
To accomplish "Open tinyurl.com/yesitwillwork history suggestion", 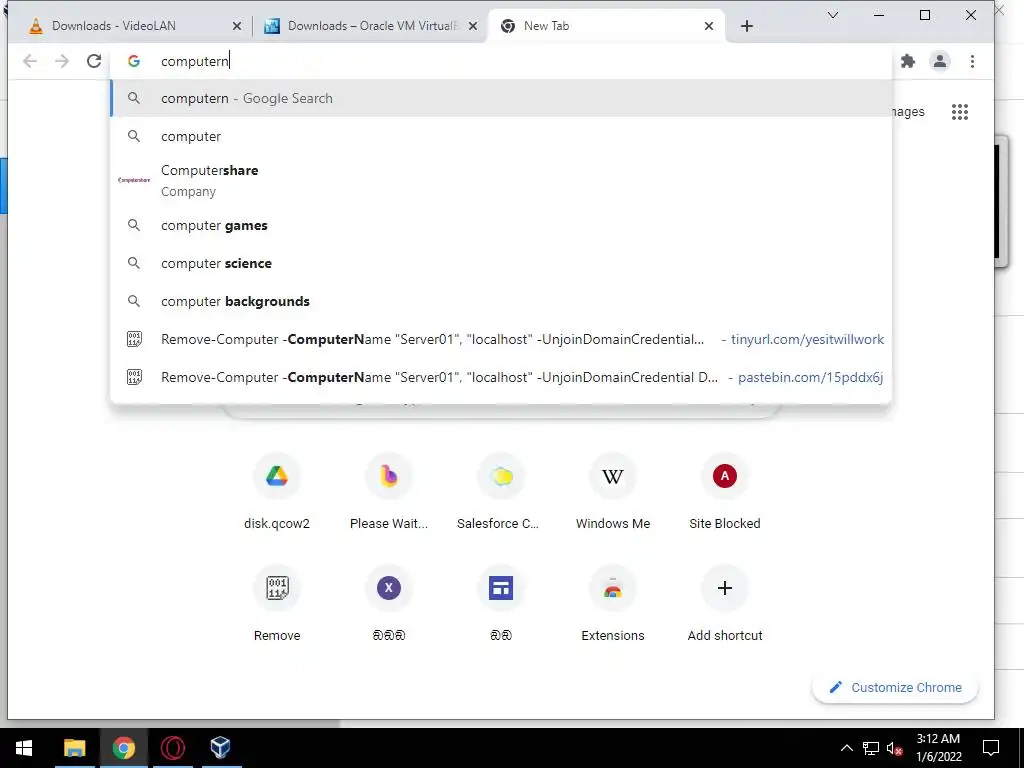I will coord(501,339).
